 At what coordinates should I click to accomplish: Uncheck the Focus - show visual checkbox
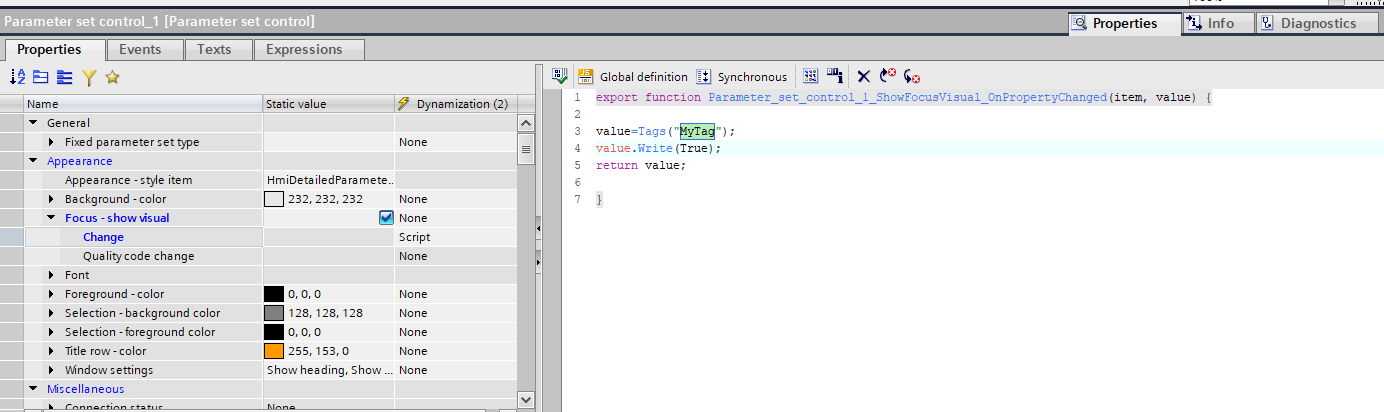(x=386, y=218)
